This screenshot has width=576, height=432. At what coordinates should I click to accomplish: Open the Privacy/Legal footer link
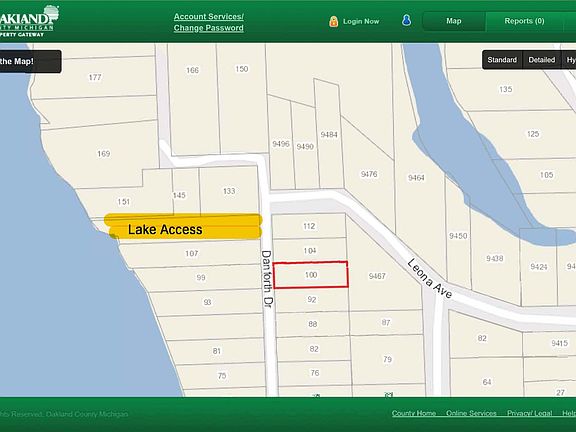coord(529,413)
